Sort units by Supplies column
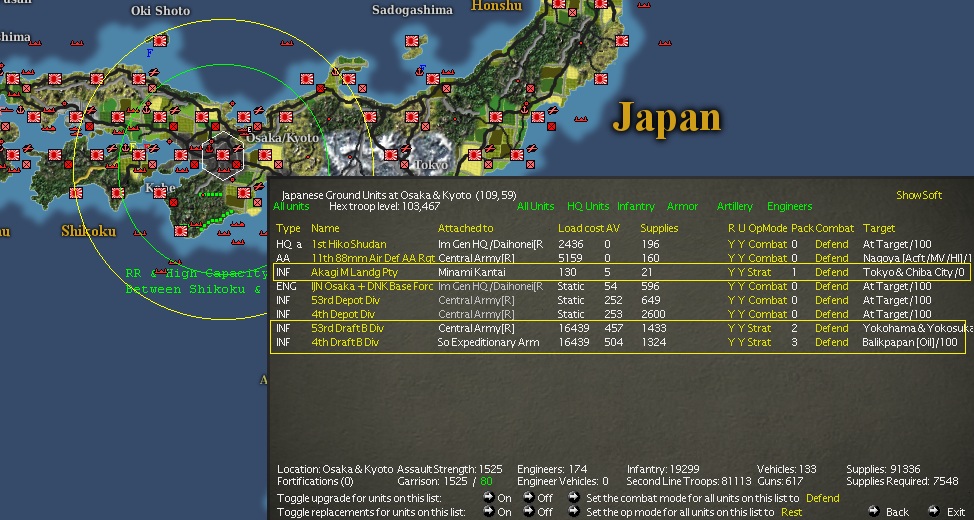The width and height of the screenshot is (974, 520). [x=659, y=229]
